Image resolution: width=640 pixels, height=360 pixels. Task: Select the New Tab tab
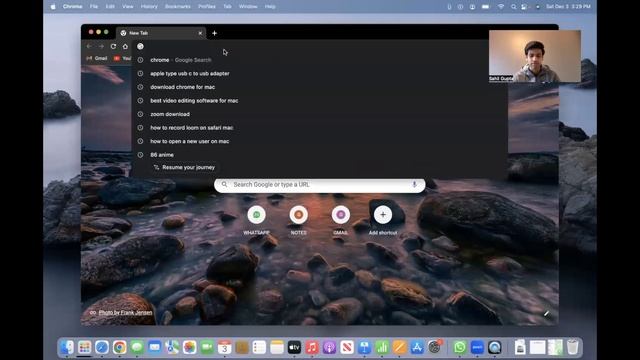point(161,33)
